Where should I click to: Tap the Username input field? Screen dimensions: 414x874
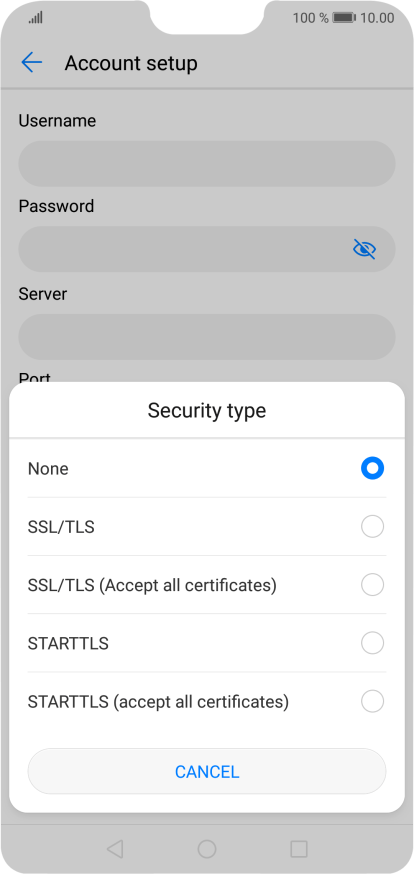207,163
